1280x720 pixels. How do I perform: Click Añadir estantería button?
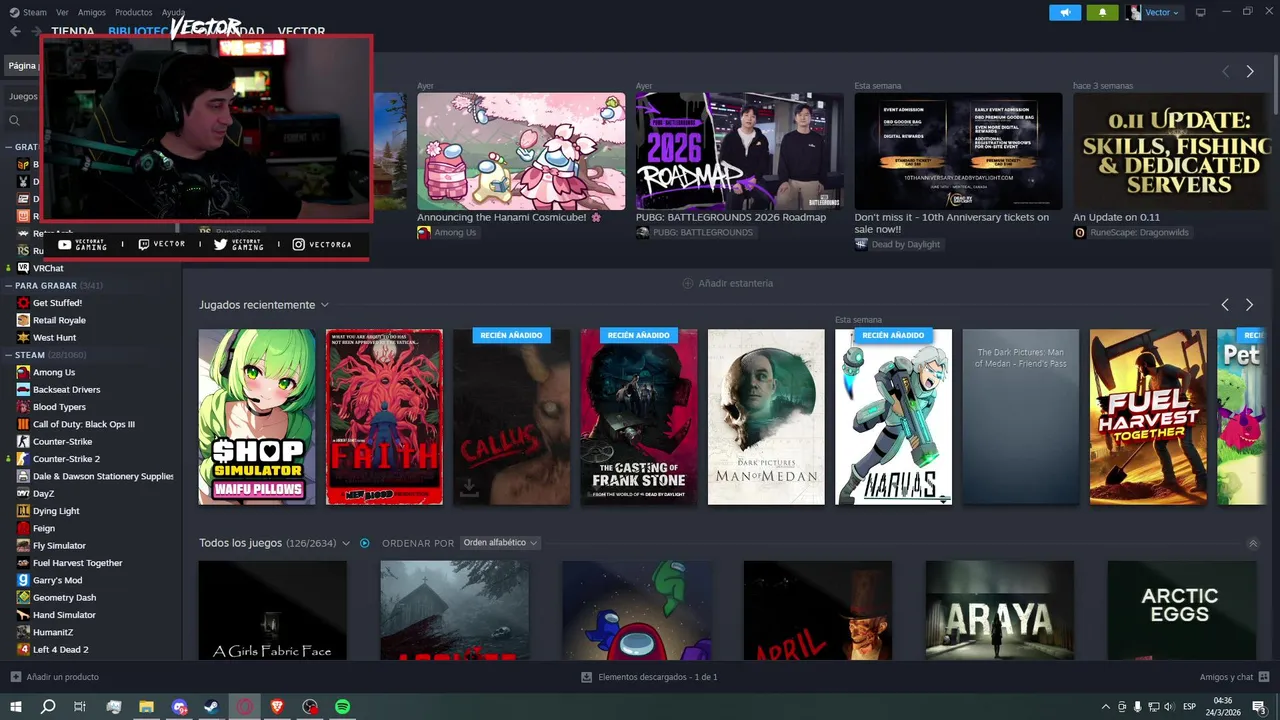coord(727,283)
